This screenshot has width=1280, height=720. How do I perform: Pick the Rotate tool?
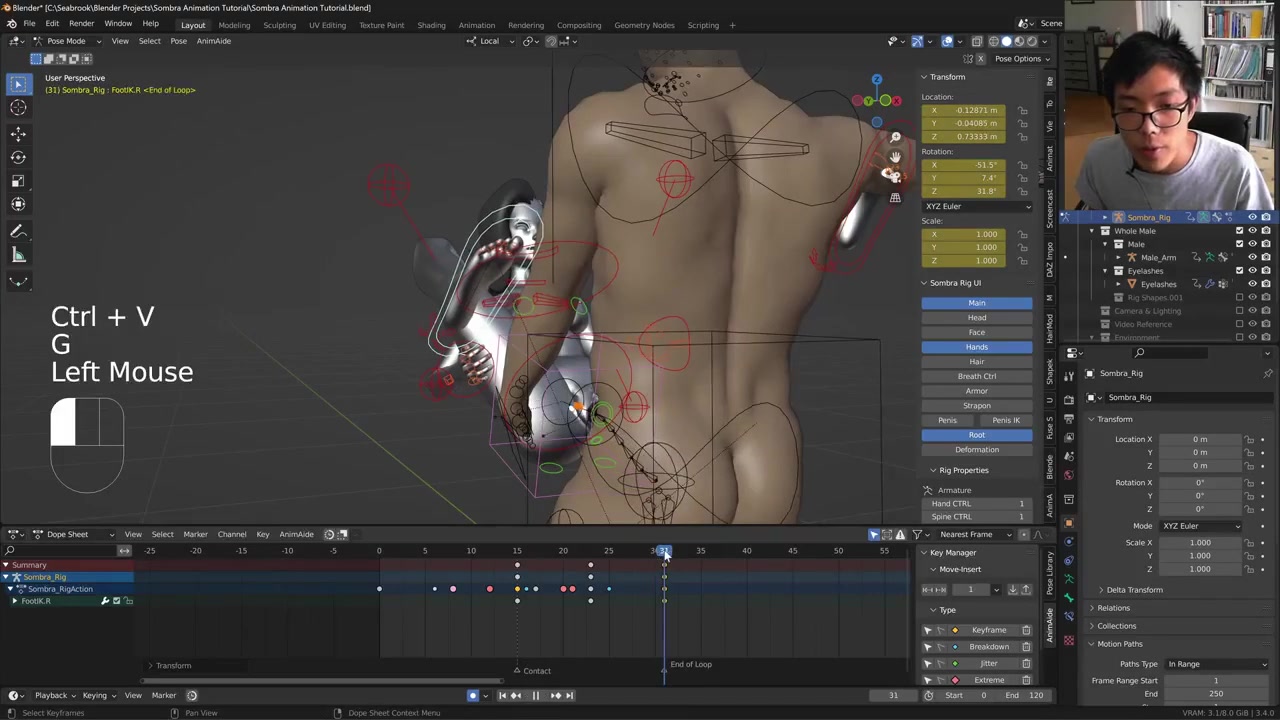[18, 157]
